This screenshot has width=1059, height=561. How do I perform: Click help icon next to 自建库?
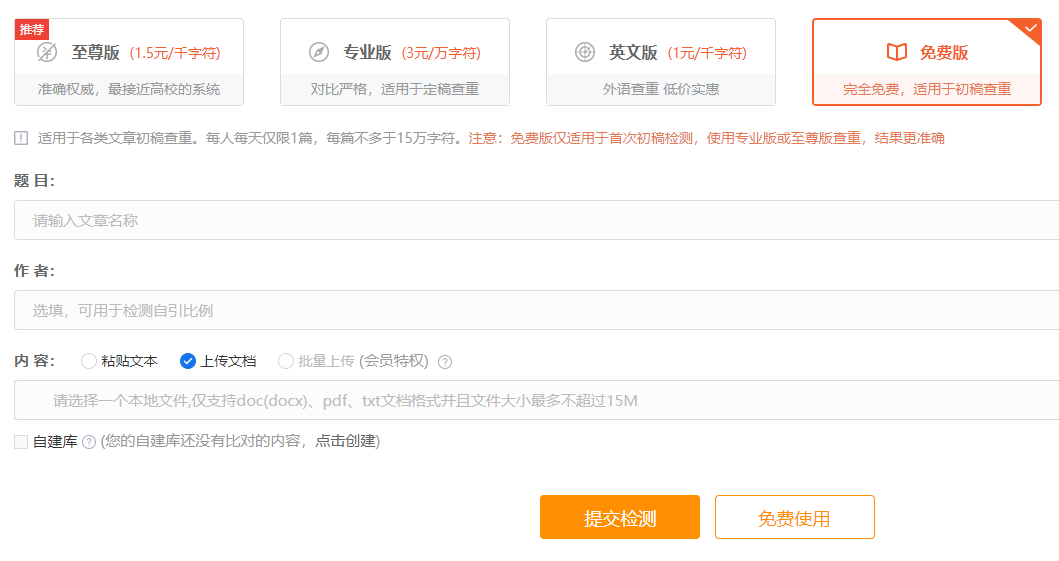click(x=88, y=442)
